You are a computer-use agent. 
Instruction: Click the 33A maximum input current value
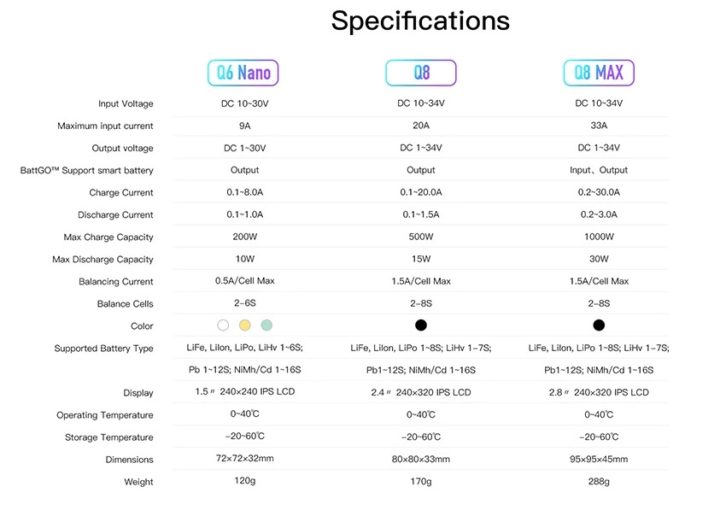pyautogui.click(x=599, y=126)
